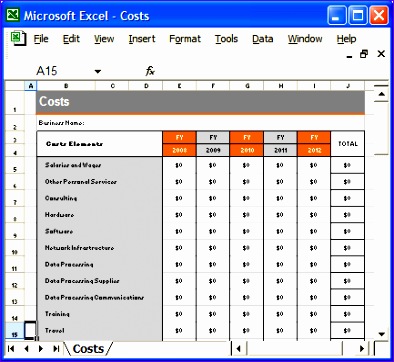The width and height of the screenshot is (394, 362).
Task: Go to last sheet tab arrow
Action: (x=56, y=349)
